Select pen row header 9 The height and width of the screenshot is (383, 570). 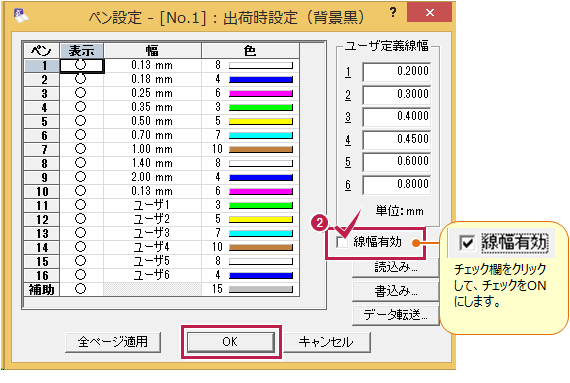tap(41, 177)
